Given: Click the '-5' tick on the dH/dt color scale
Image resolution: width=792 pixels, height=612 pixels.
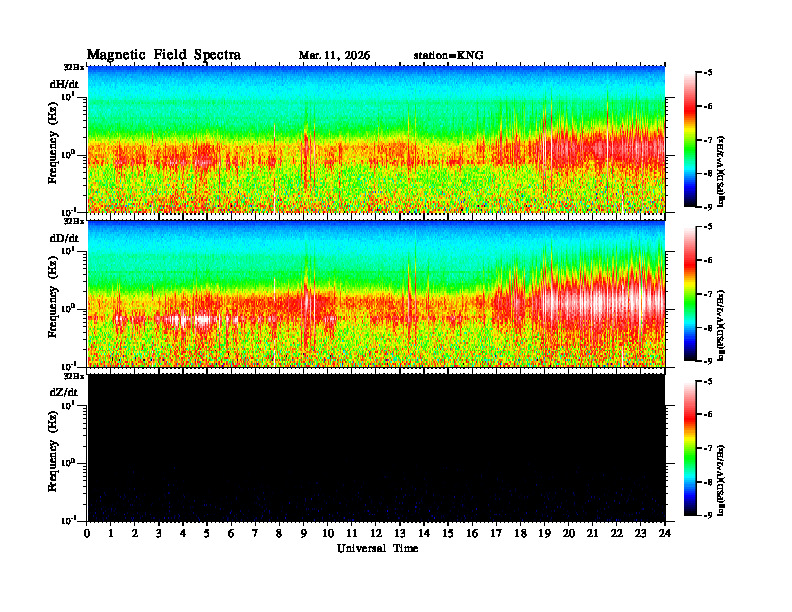Looking at the screenshot, I should click(708, 73).
